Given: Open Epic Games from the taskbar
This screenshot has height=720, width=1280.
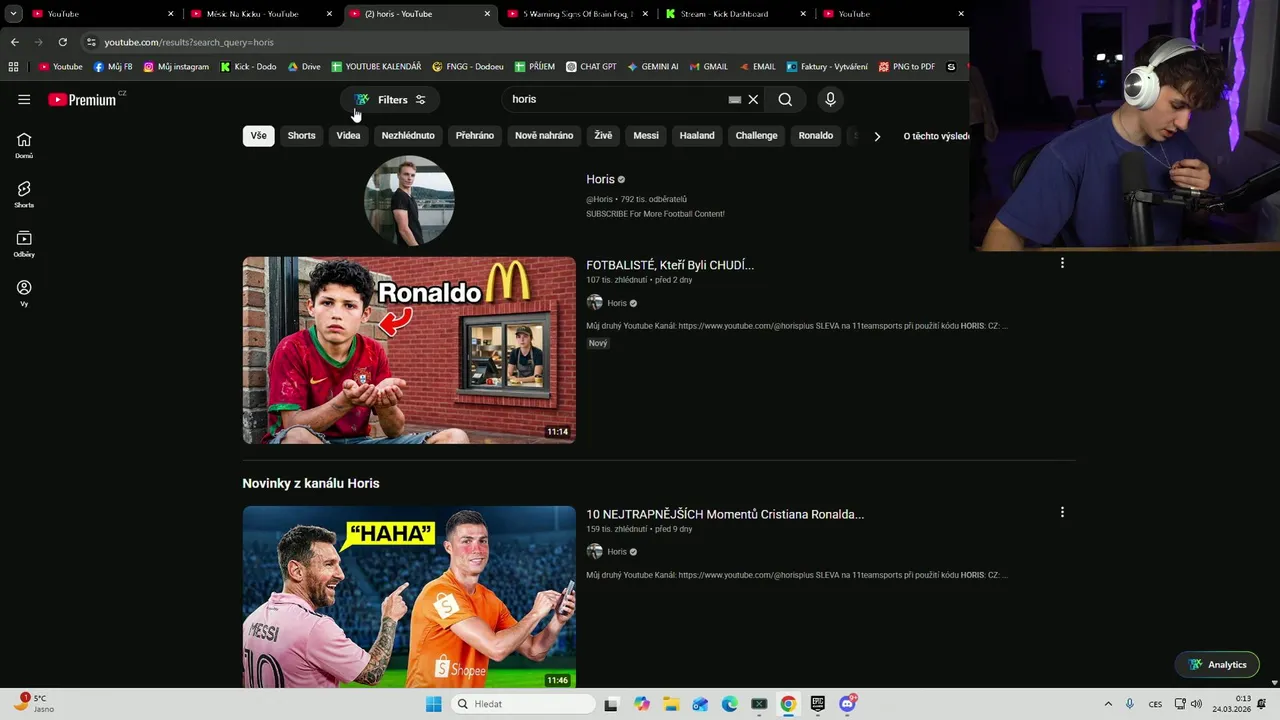Looking at the screenshot, I should [818, 704].
